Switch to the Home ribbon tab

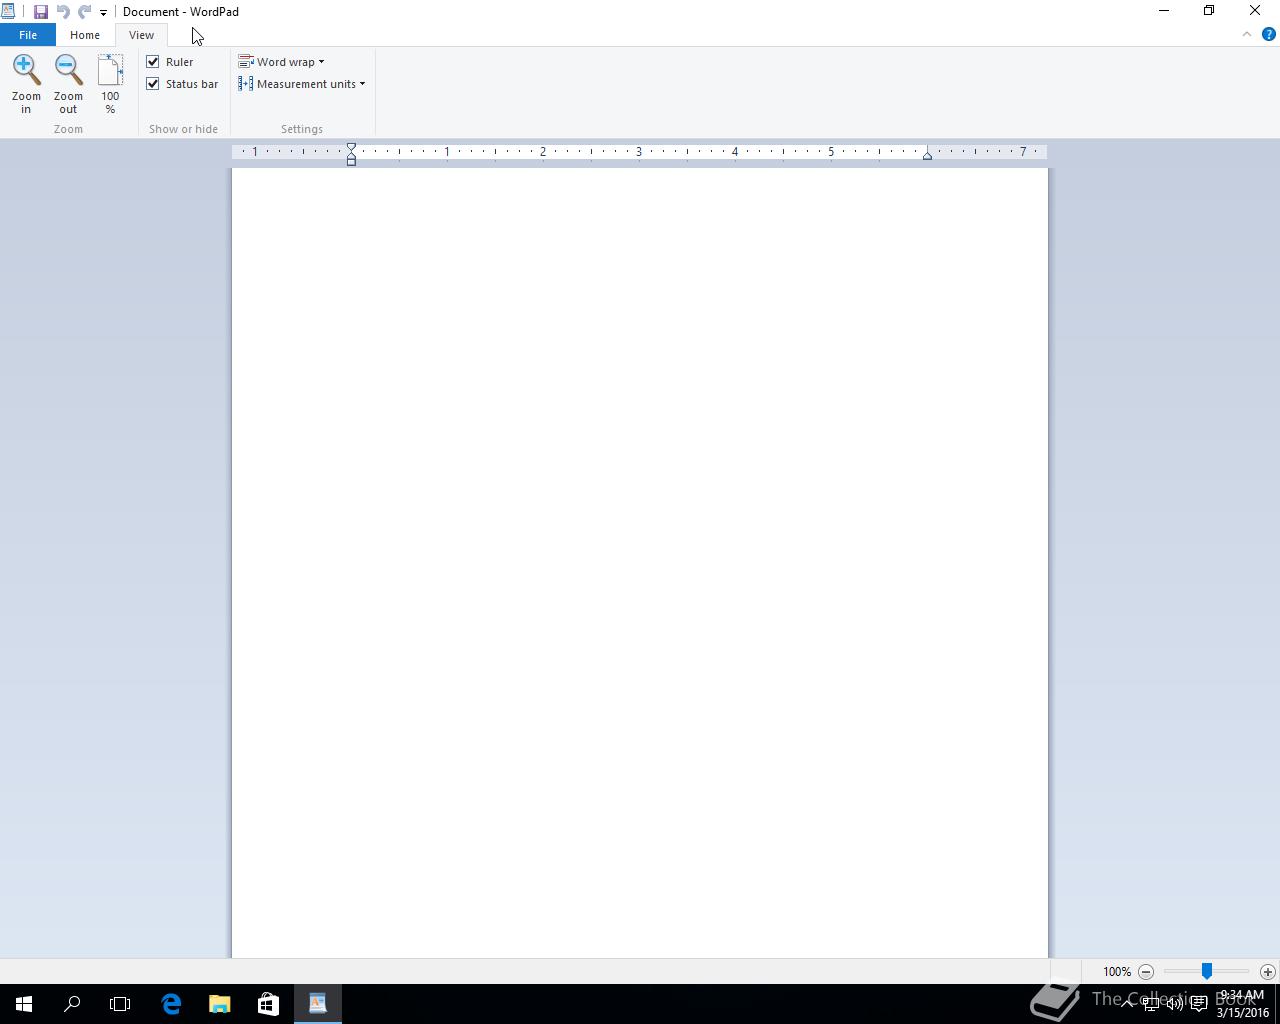tap(85, 35)
